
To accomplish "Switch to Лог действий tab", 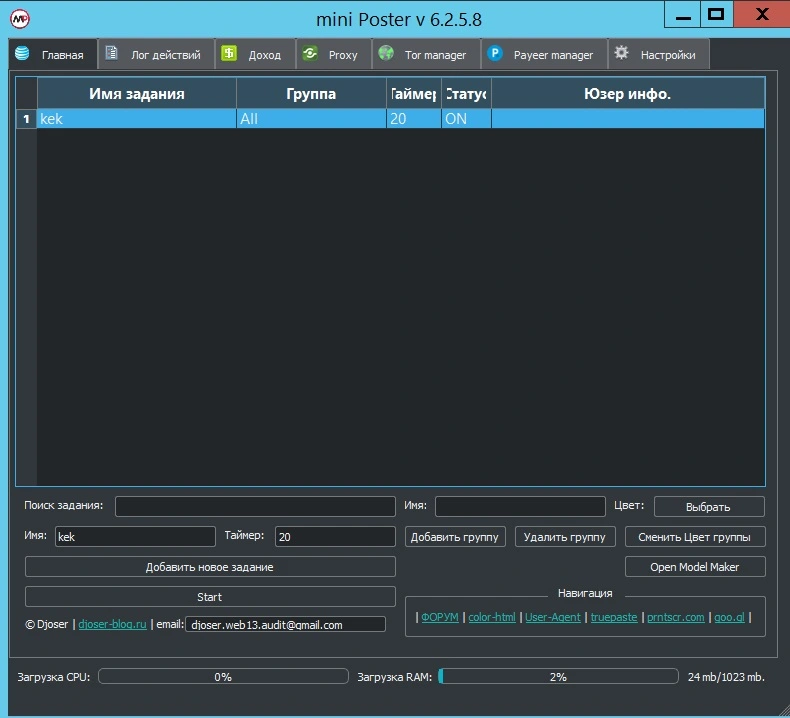I will (x=156, y=54).
